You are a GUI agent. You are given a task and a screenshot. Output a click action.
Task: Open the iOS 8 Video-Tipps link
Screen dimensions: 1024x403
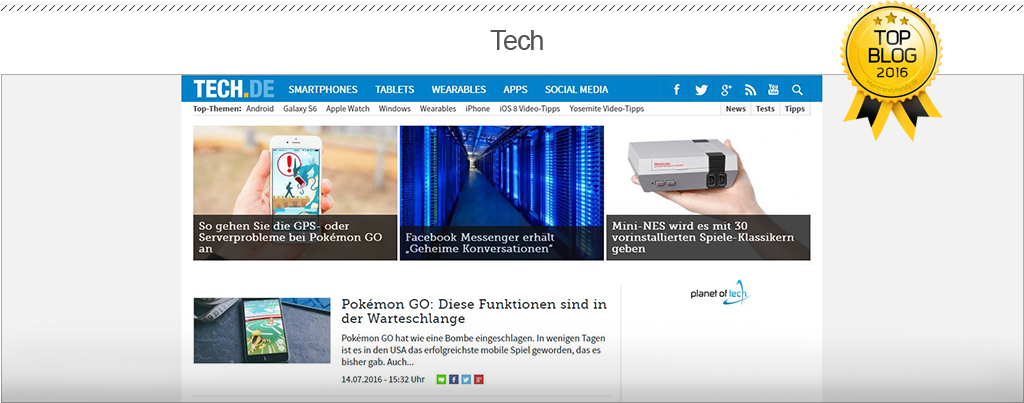530,108
